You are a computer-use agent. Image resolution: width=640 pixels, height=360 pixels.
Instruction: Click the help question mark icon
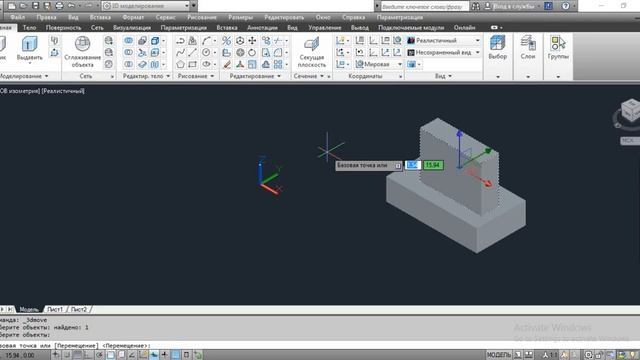point(565,6)
